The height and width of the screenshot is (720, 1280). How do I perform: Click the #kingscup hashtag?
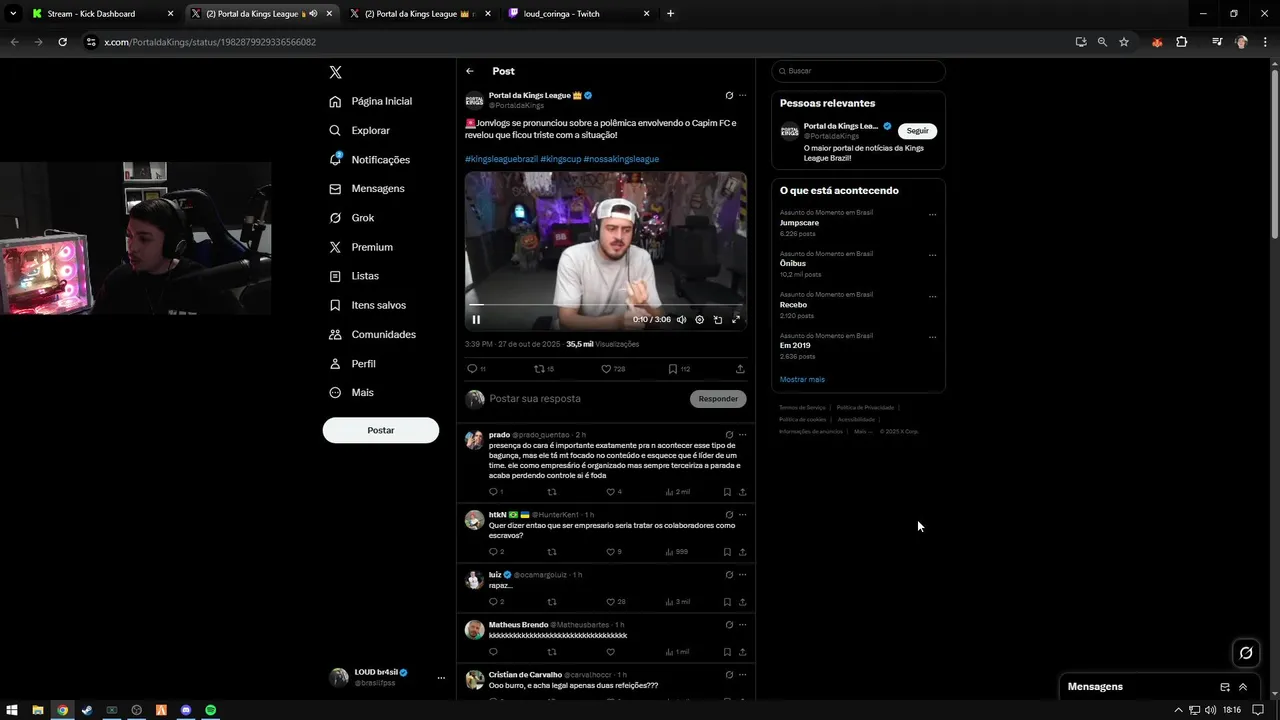(560, 159)
